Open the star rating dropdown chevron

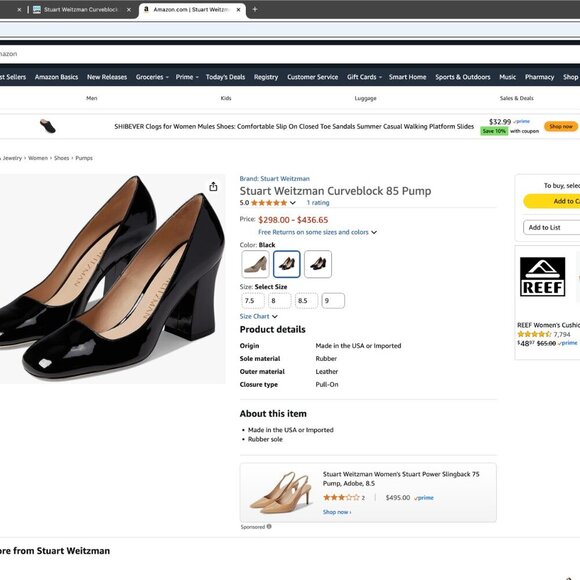[293, 203]
